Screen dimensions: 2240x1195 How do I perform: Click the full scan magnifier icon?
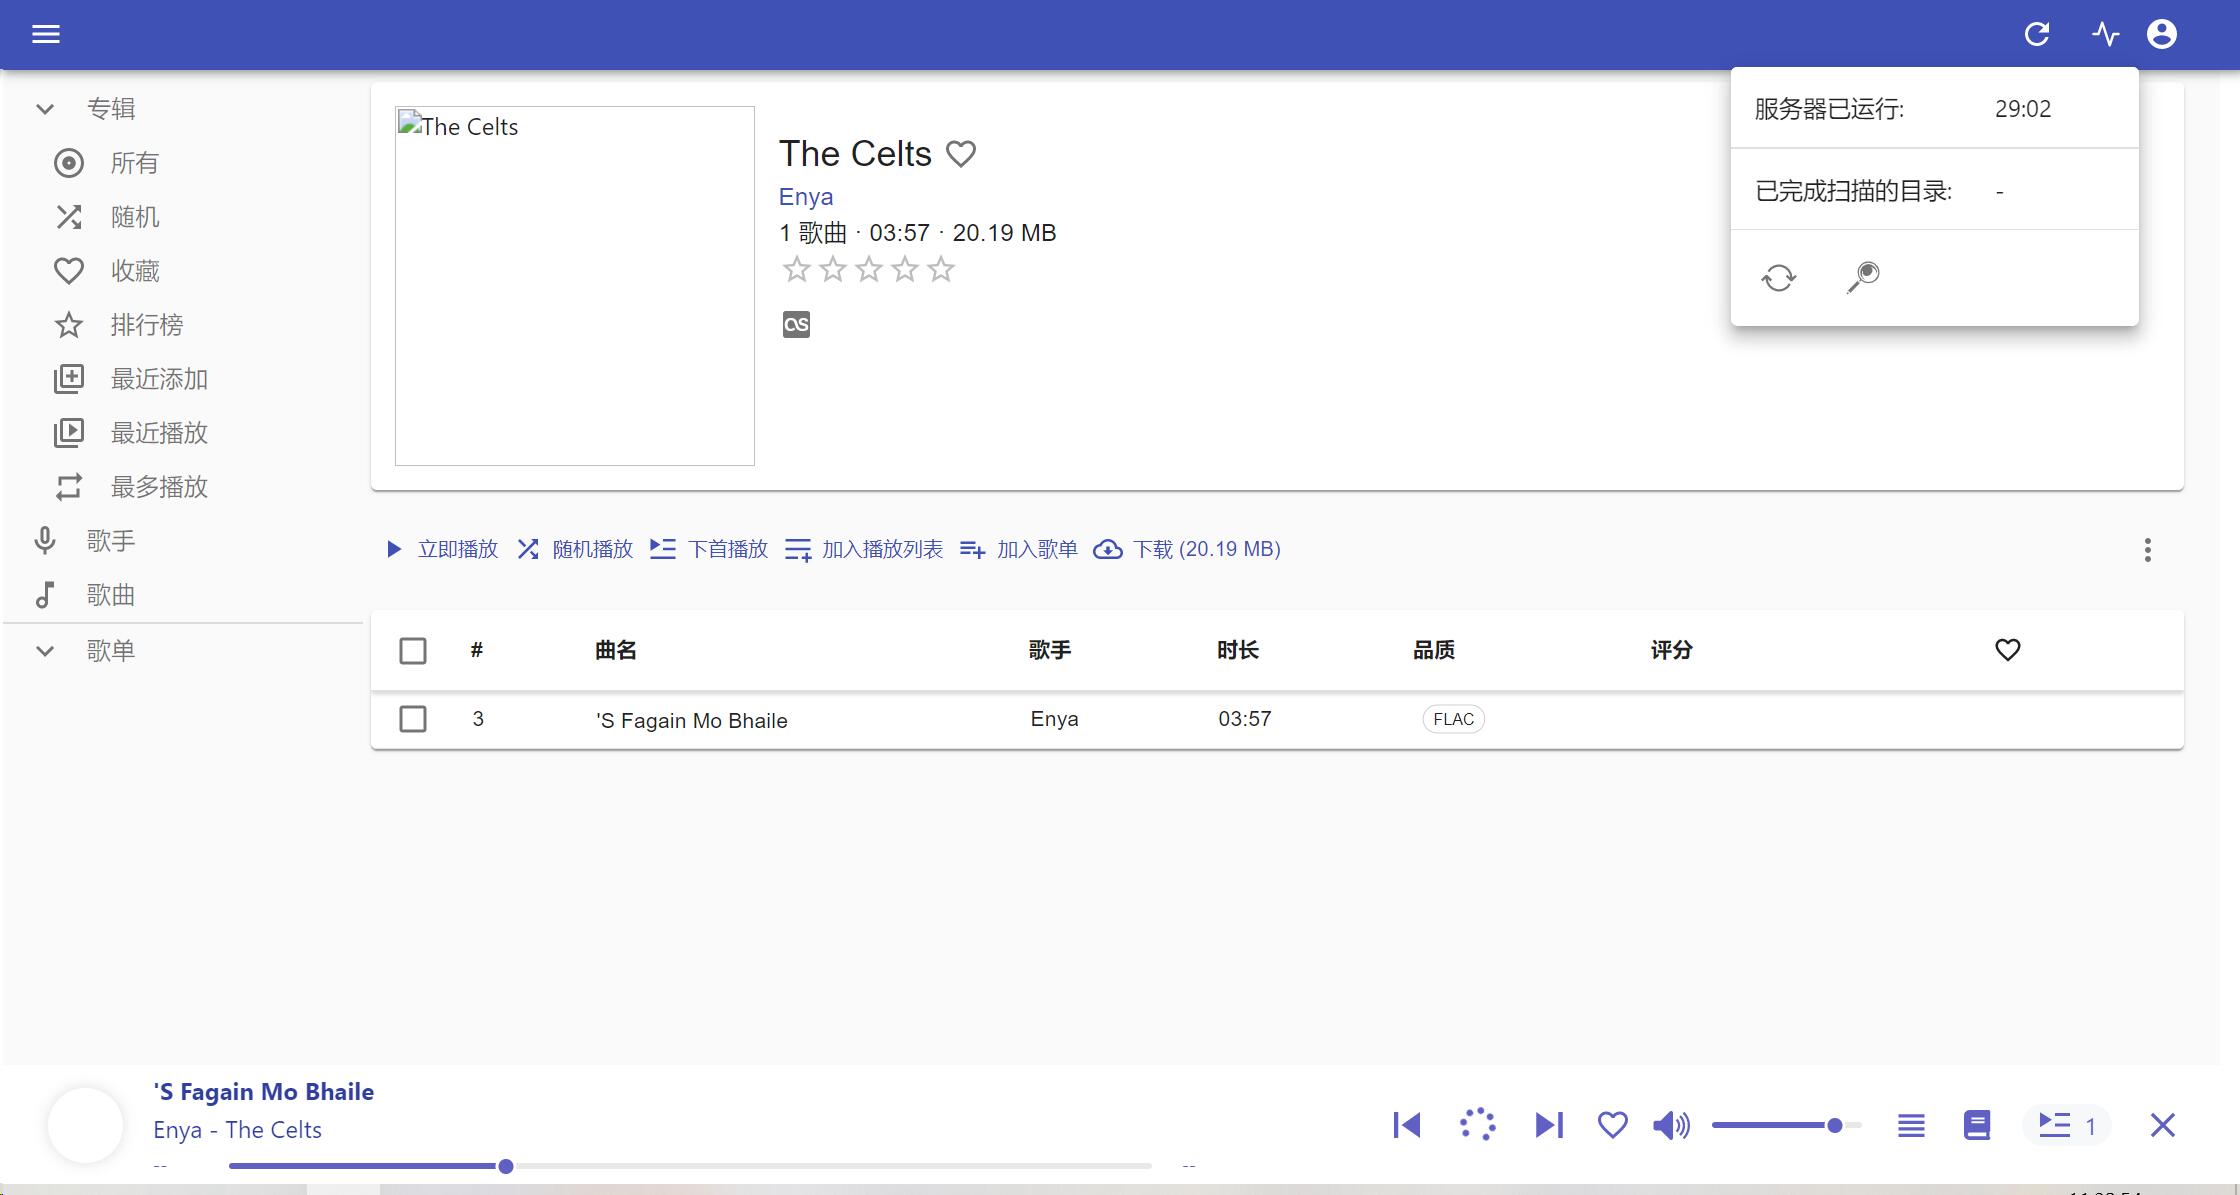[x=1862, y=277]
